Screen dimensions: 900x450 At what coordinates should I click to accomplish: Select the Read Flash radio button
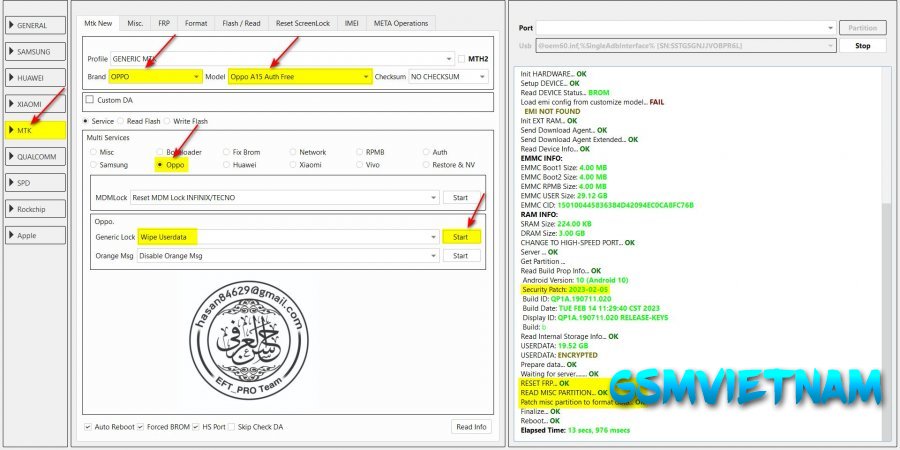(121, 121)
